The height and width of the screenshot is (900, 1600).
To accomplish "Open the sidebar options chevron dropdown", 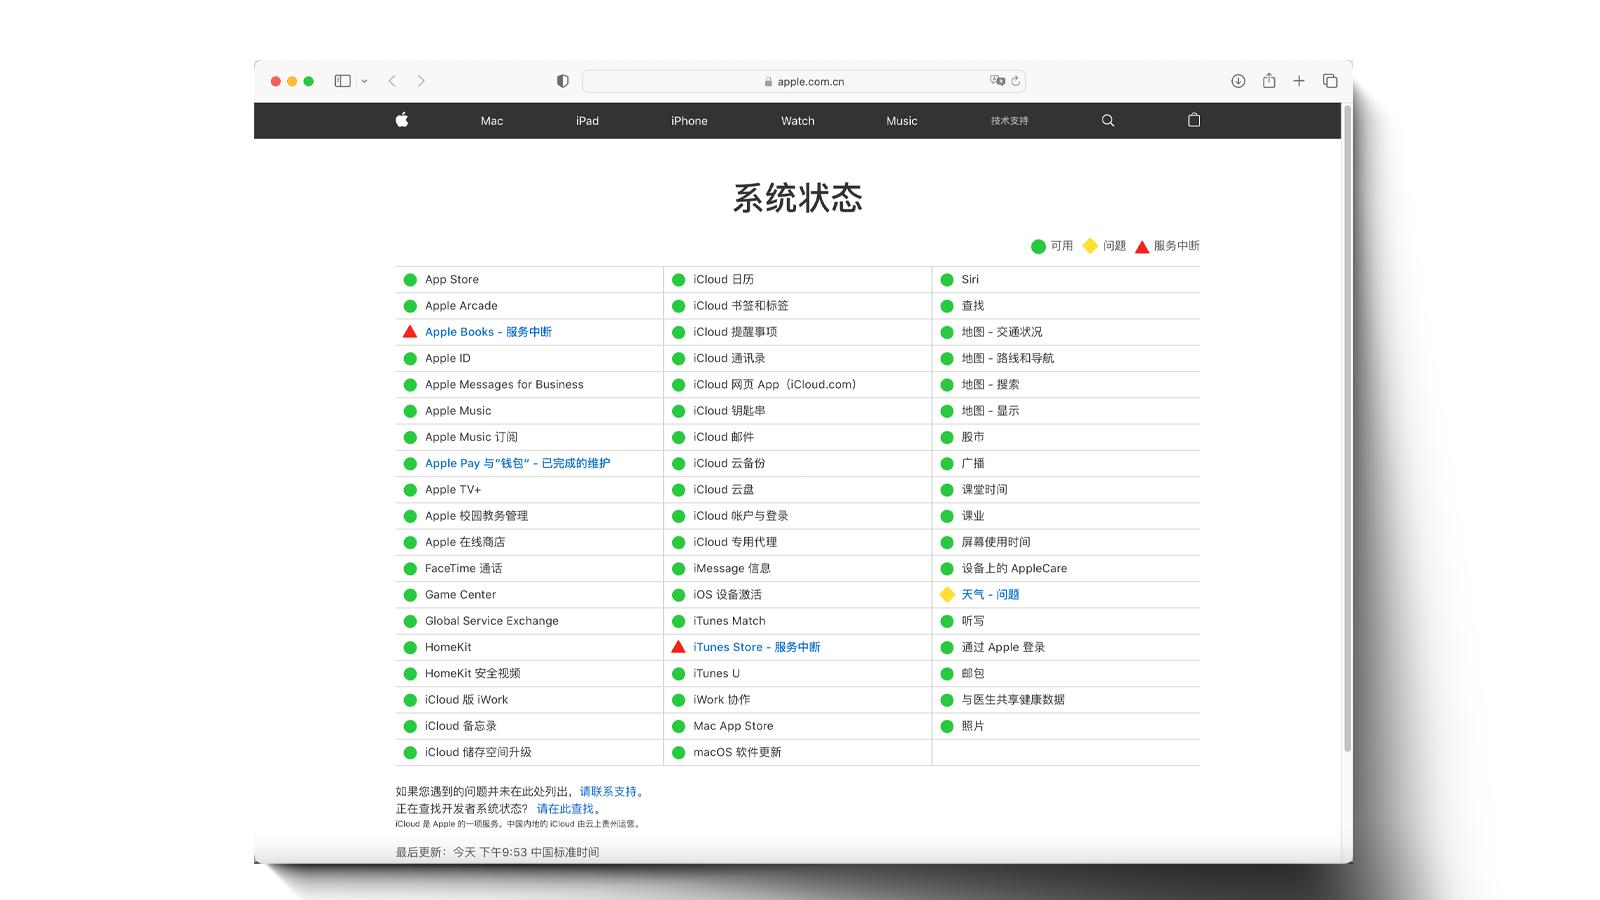I will [363, 80].
